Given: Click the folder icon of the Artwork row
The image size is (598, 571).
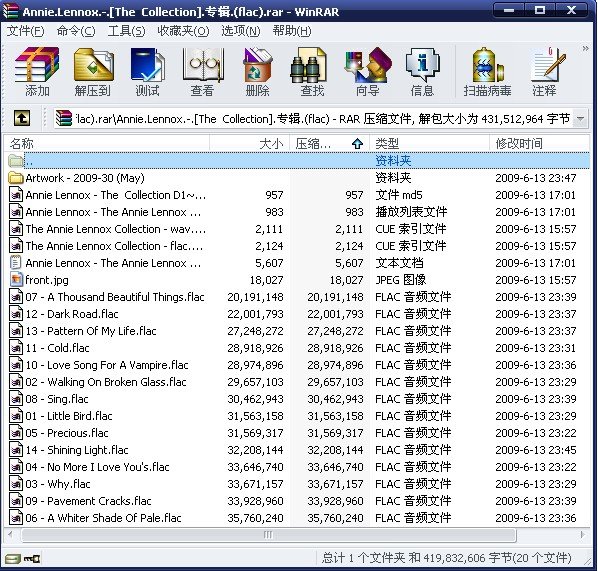Looking at the screenshot, I should coord(16,178).
